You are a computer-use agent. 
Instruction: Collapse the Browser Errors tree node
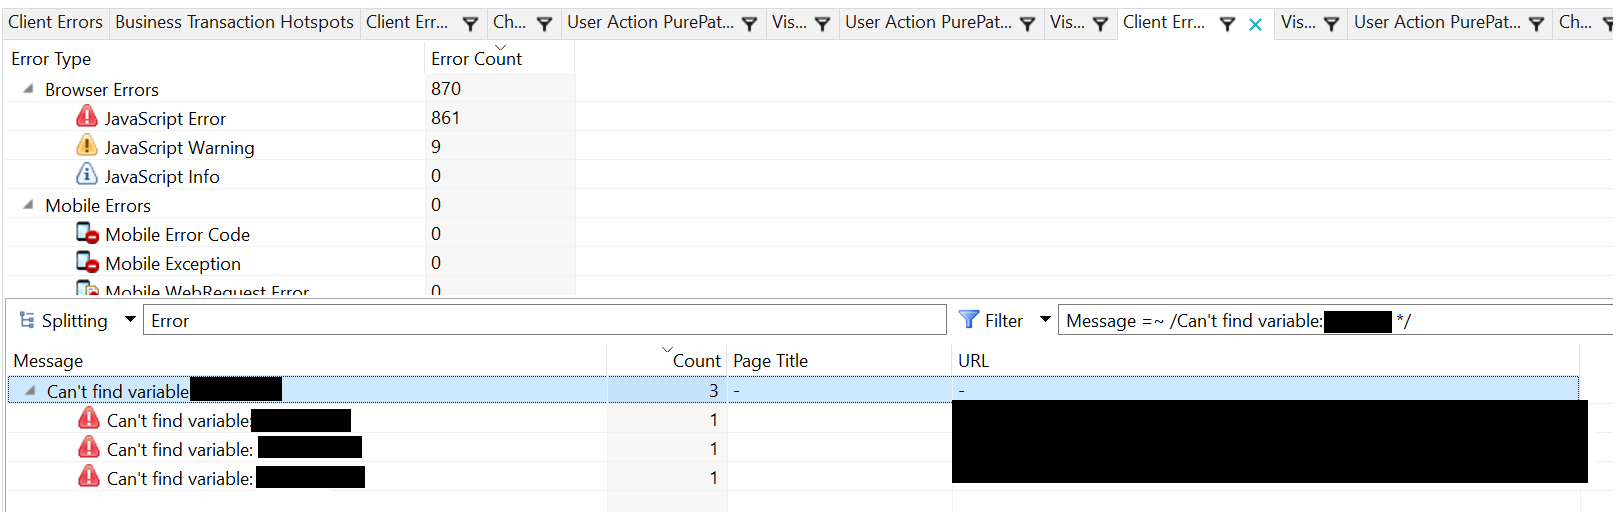pyautogui.click(x=28, y=89)
